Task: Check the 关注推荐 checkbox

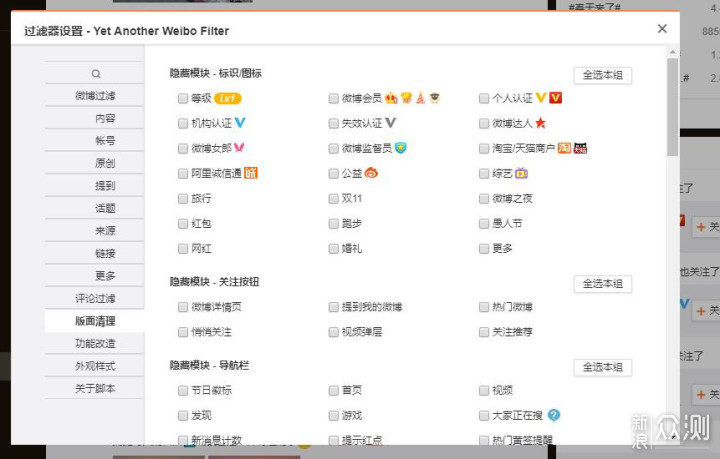Action: [x=484, y=332]
